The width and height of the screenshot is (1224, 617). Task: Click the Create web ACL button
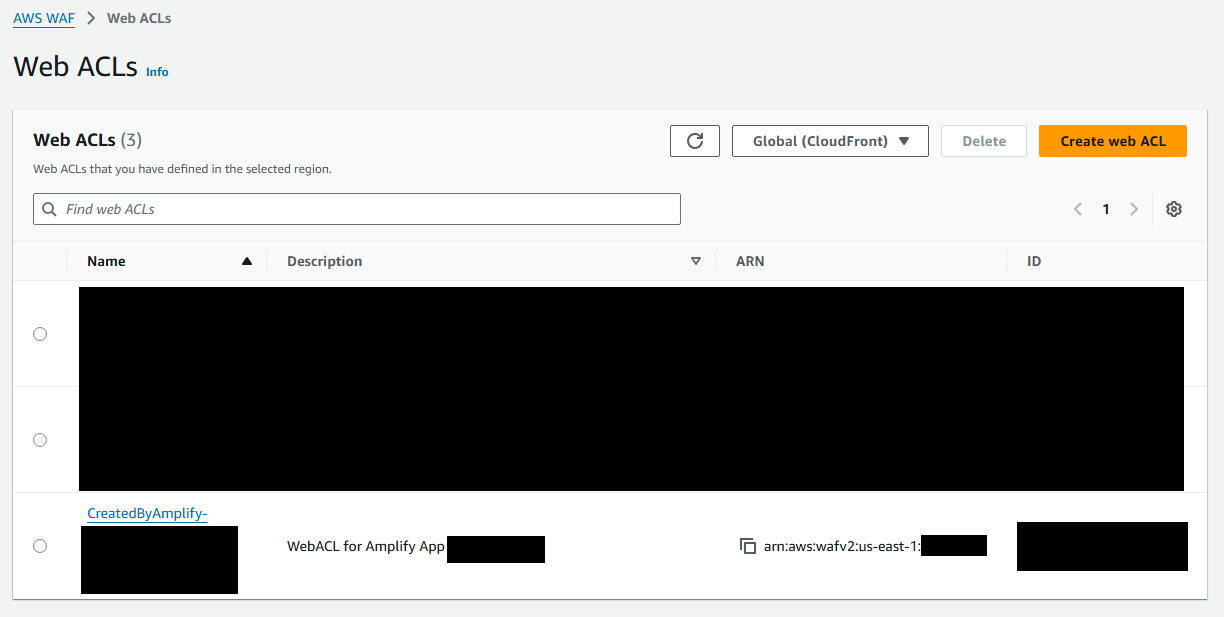(x=1113, y=141)
